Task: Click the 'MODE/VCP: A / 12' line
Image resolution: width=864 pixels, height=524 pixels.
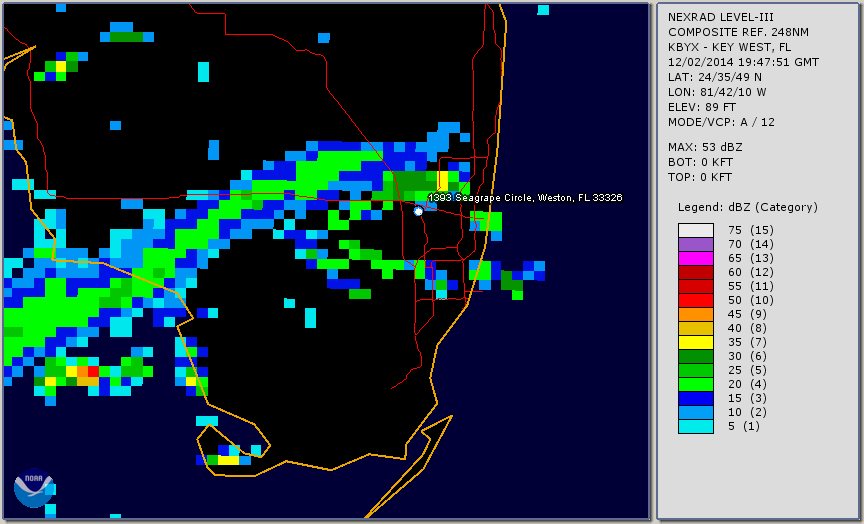Action: [721, 122]
